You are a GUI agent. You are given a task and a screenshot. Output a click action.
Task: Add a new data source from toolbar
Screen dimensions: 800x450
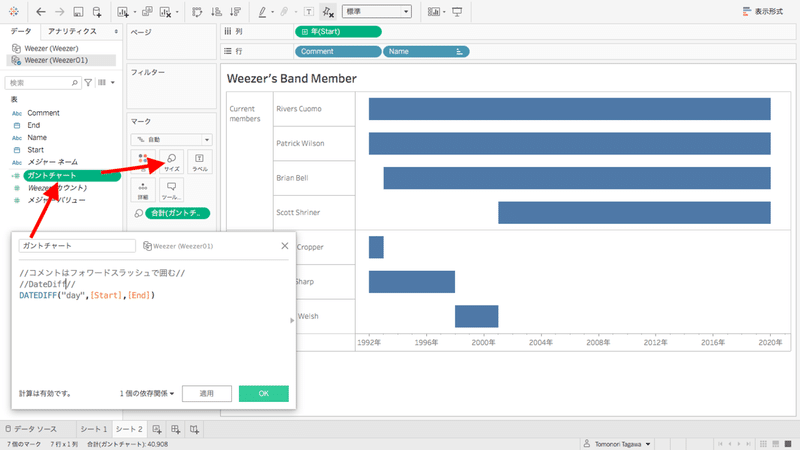click(96, 11)
